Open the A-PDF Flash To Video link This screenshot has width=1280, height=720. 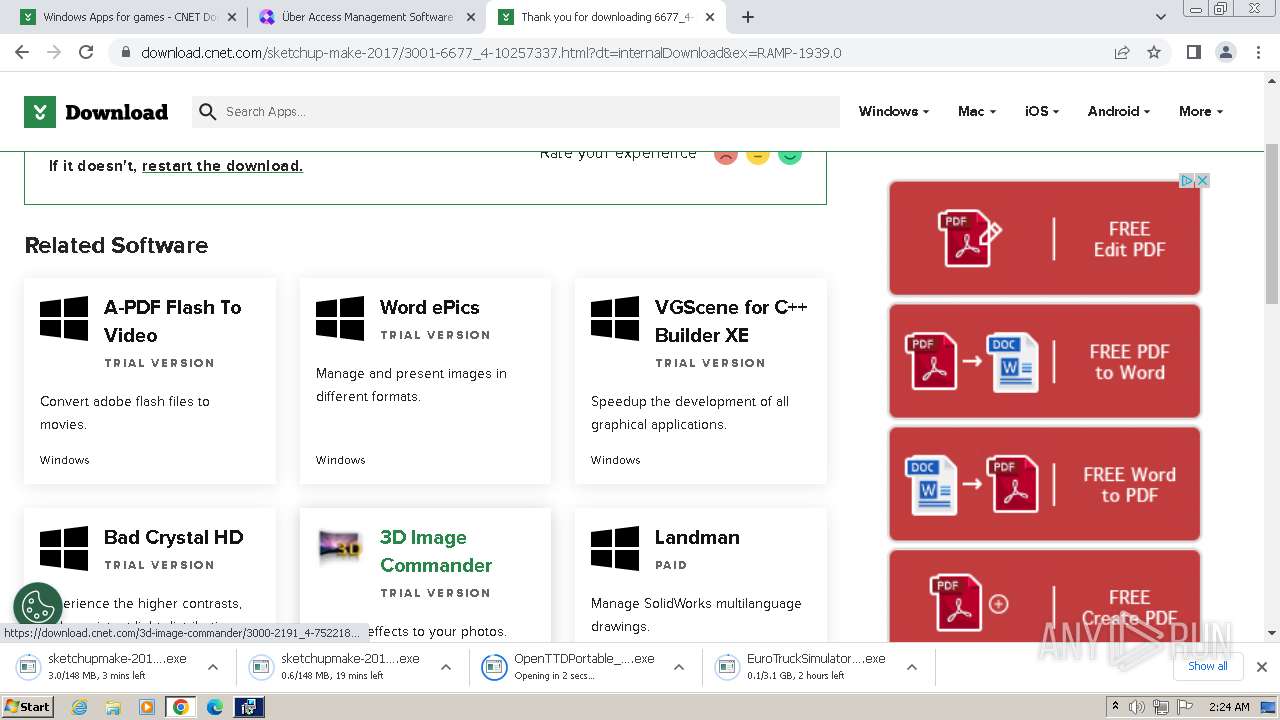point(172,321)
